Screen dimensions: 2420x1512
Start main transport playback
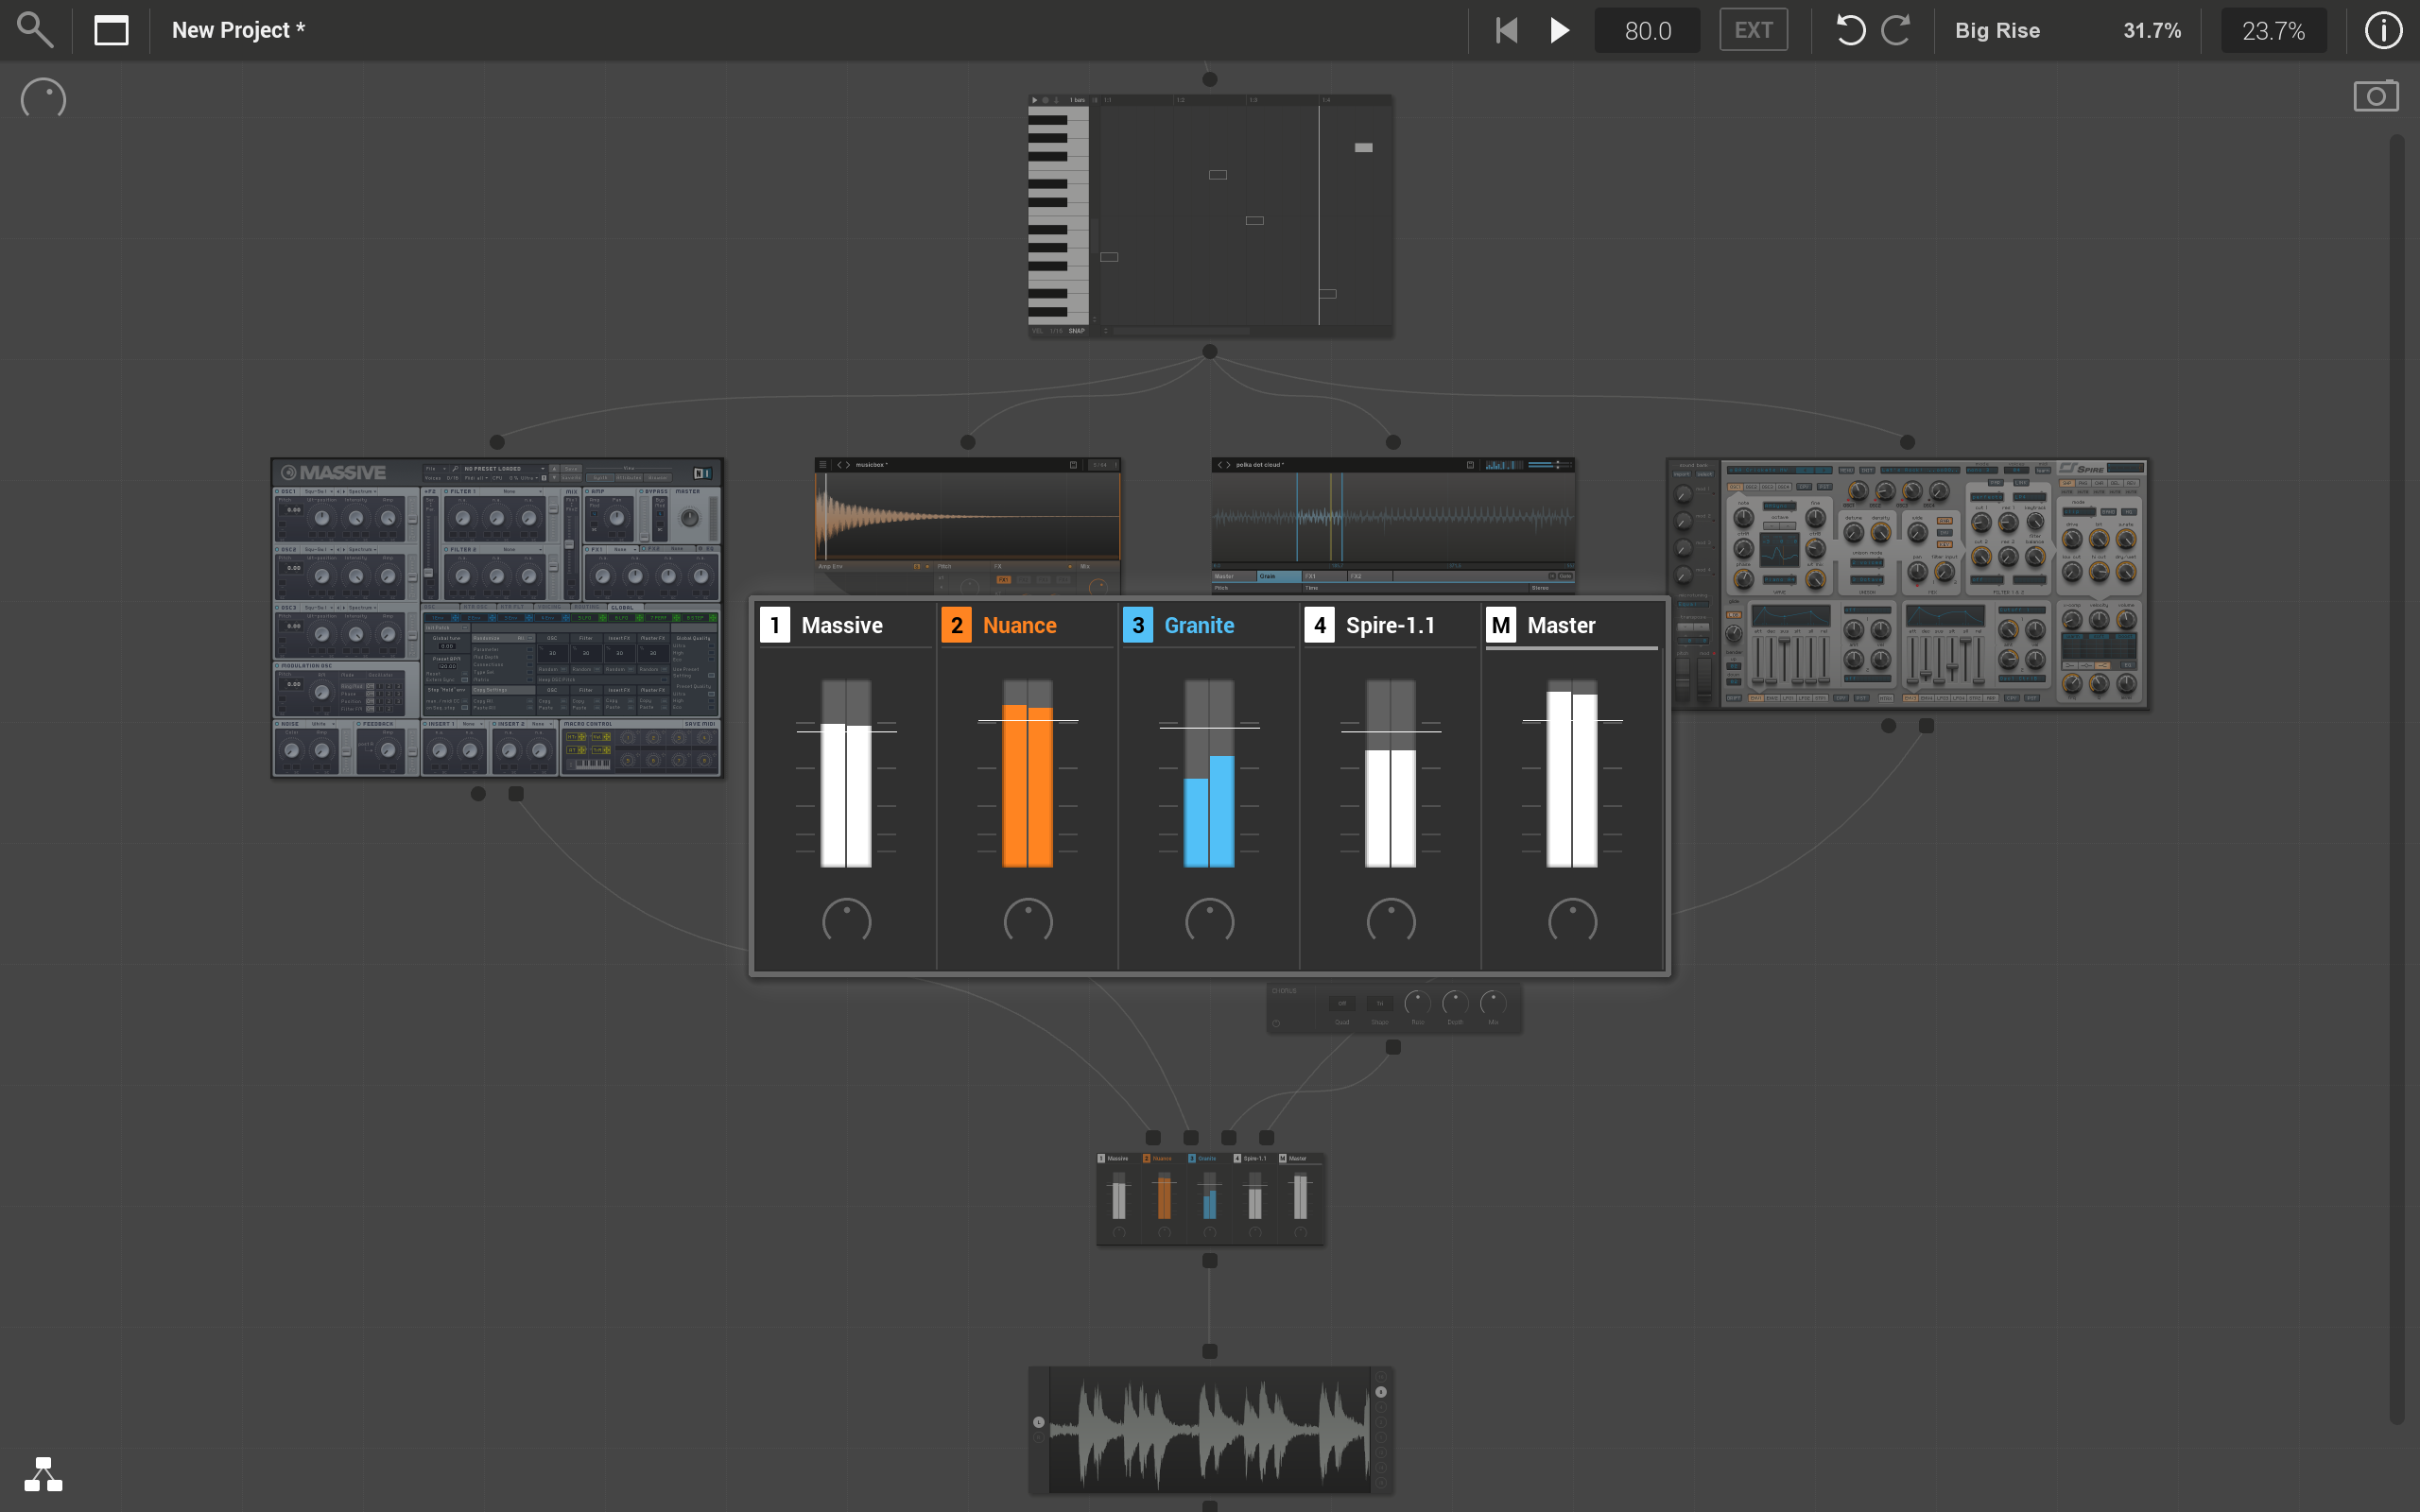pyautogui.click(x=1560, y=30)
